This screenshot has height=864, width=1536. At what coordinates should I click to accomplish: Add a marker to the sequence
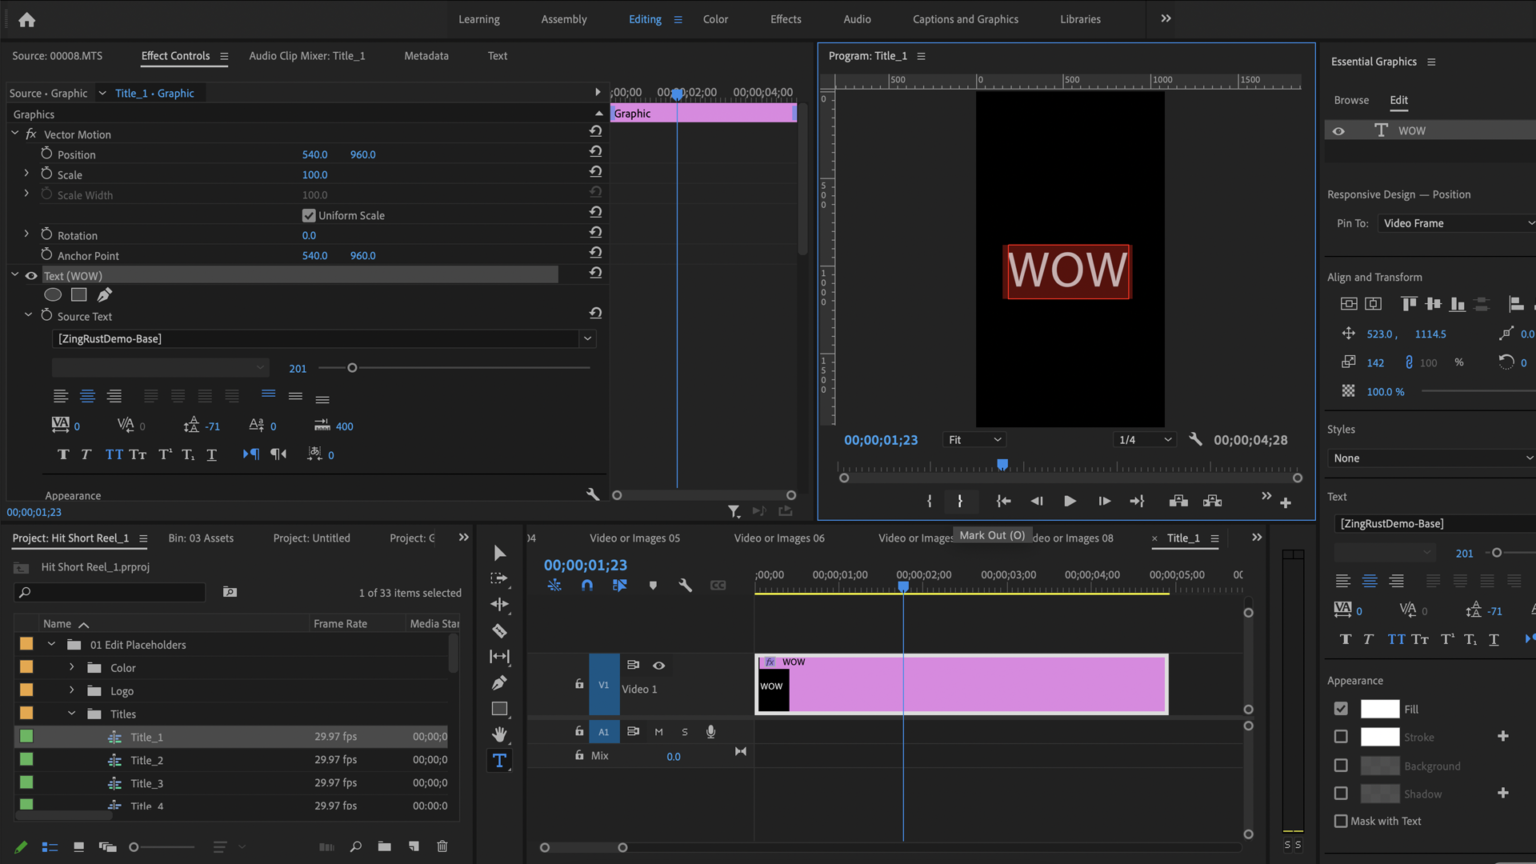653,585
